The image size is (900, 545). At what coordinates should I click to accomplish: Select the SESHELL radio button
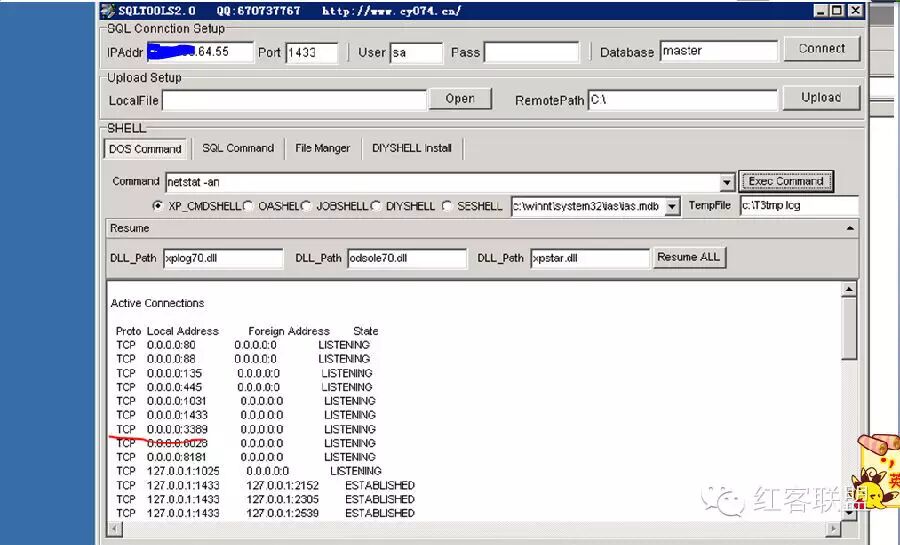447,205
